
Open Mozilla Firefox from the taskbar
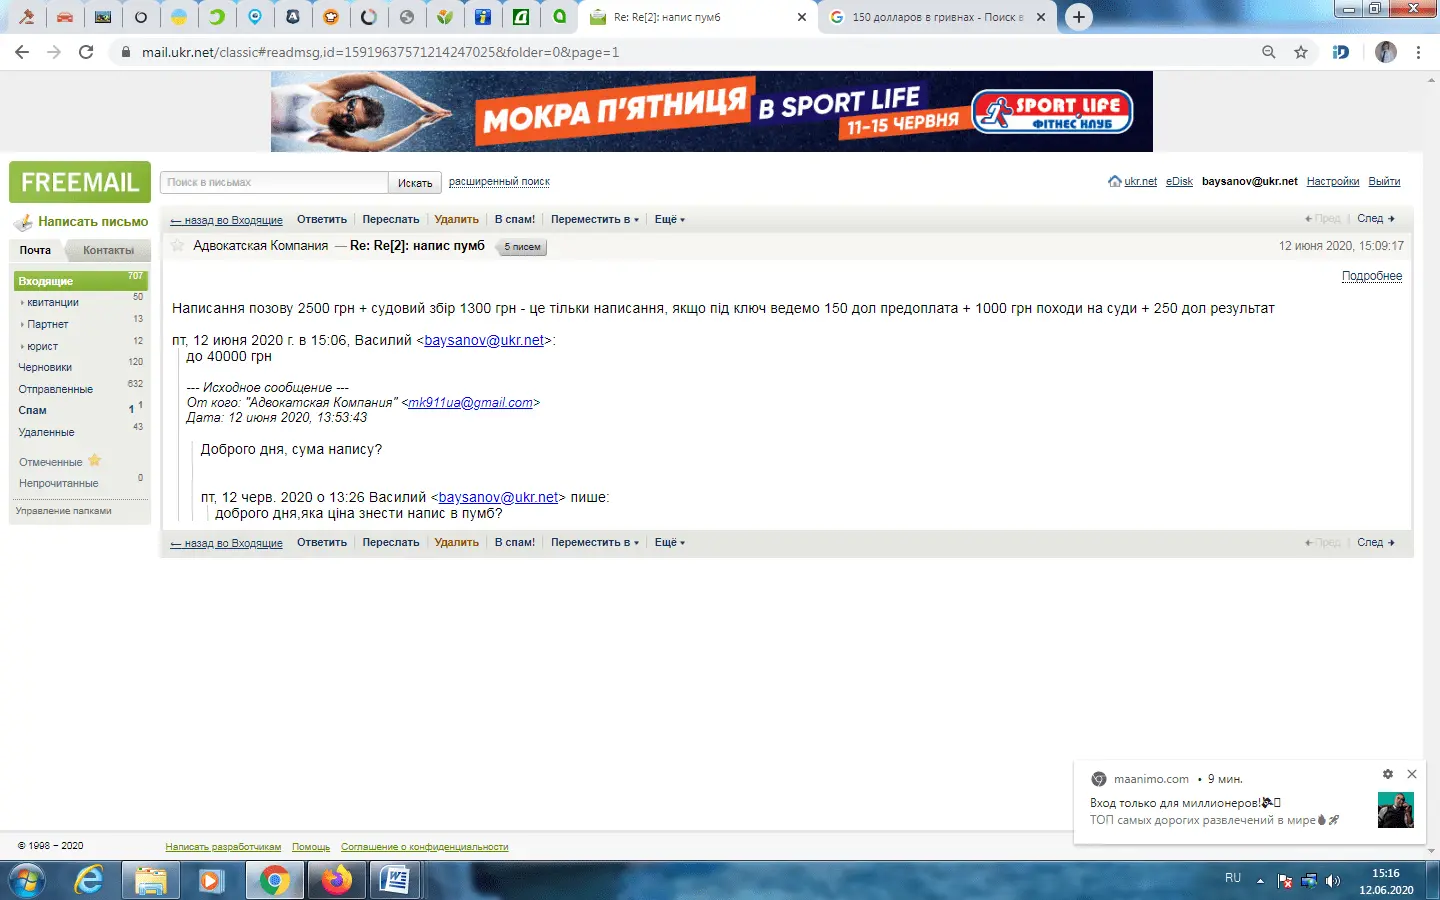pos(335,880)
